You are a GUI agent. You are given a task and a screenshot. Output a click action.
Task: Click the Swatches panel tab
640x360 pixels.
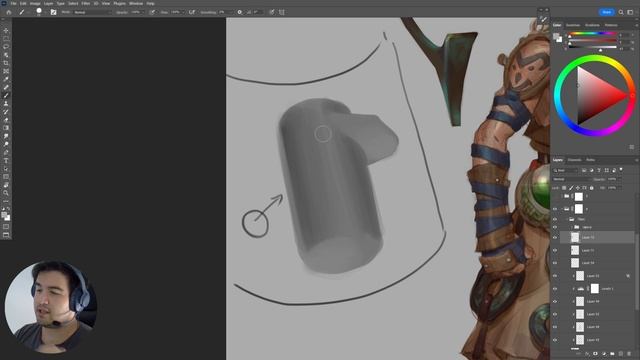pos(573,25)
